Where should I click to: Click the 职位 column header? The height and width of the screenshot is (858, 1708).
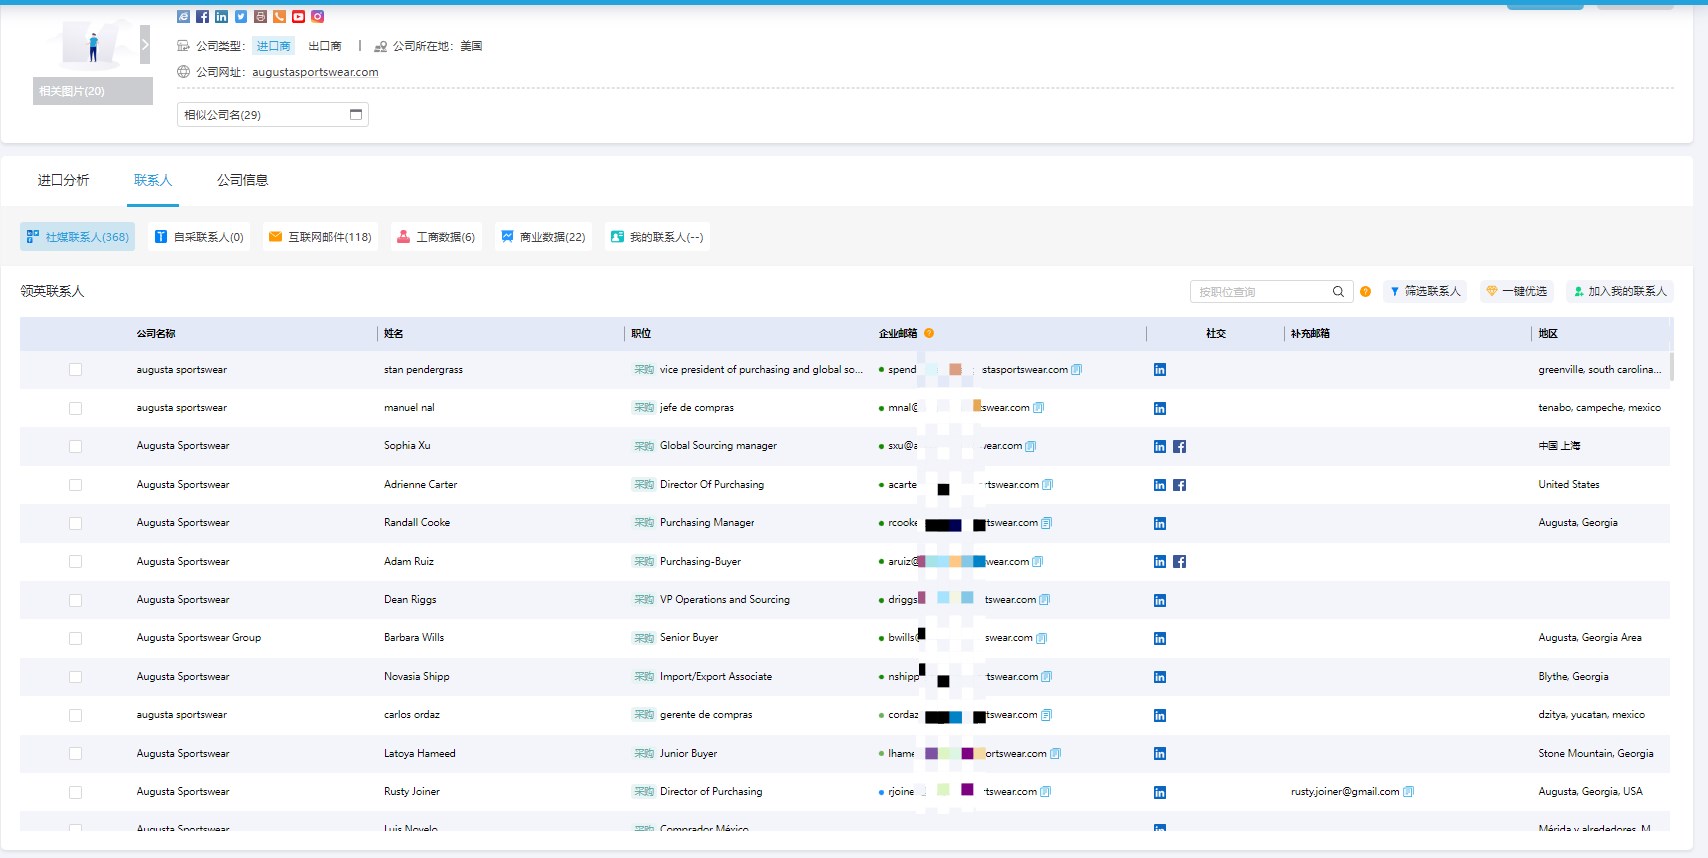tap(641, 334)
